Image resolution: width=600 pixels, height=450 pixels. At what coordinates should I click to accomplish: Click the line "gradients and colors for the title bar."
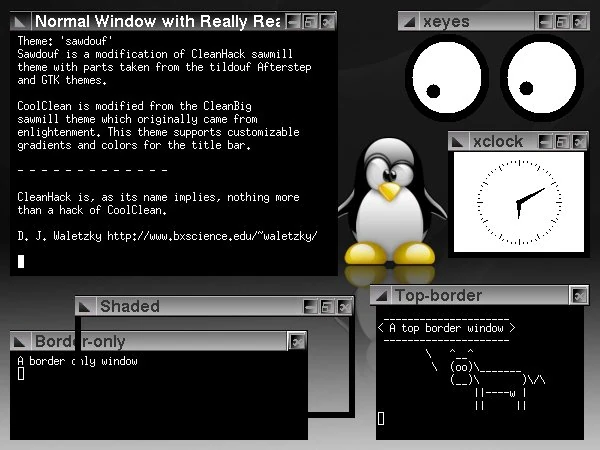click(134, 145)
